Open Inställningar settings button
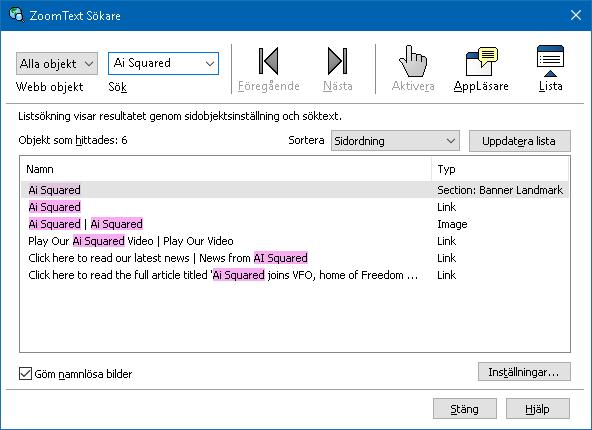This screenshot has height=430, width=592. tap(524, 372)
